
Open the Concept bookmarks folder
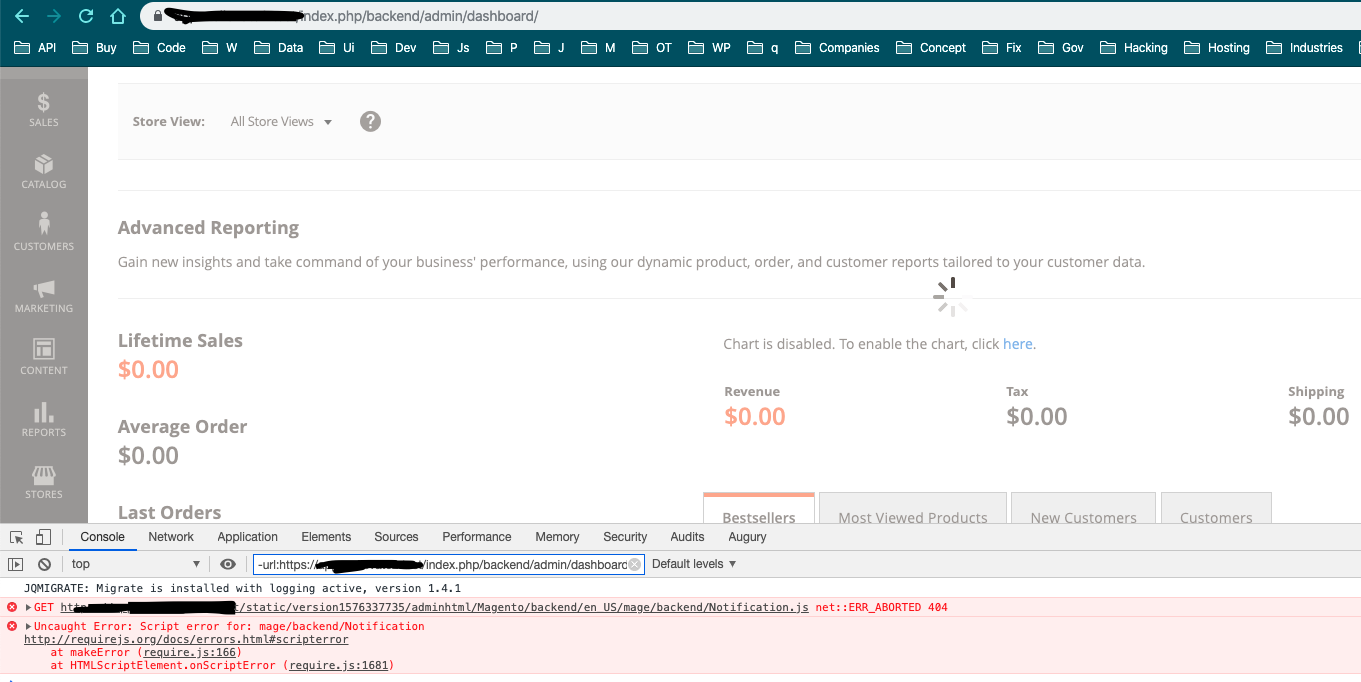(x=931, y=47)
